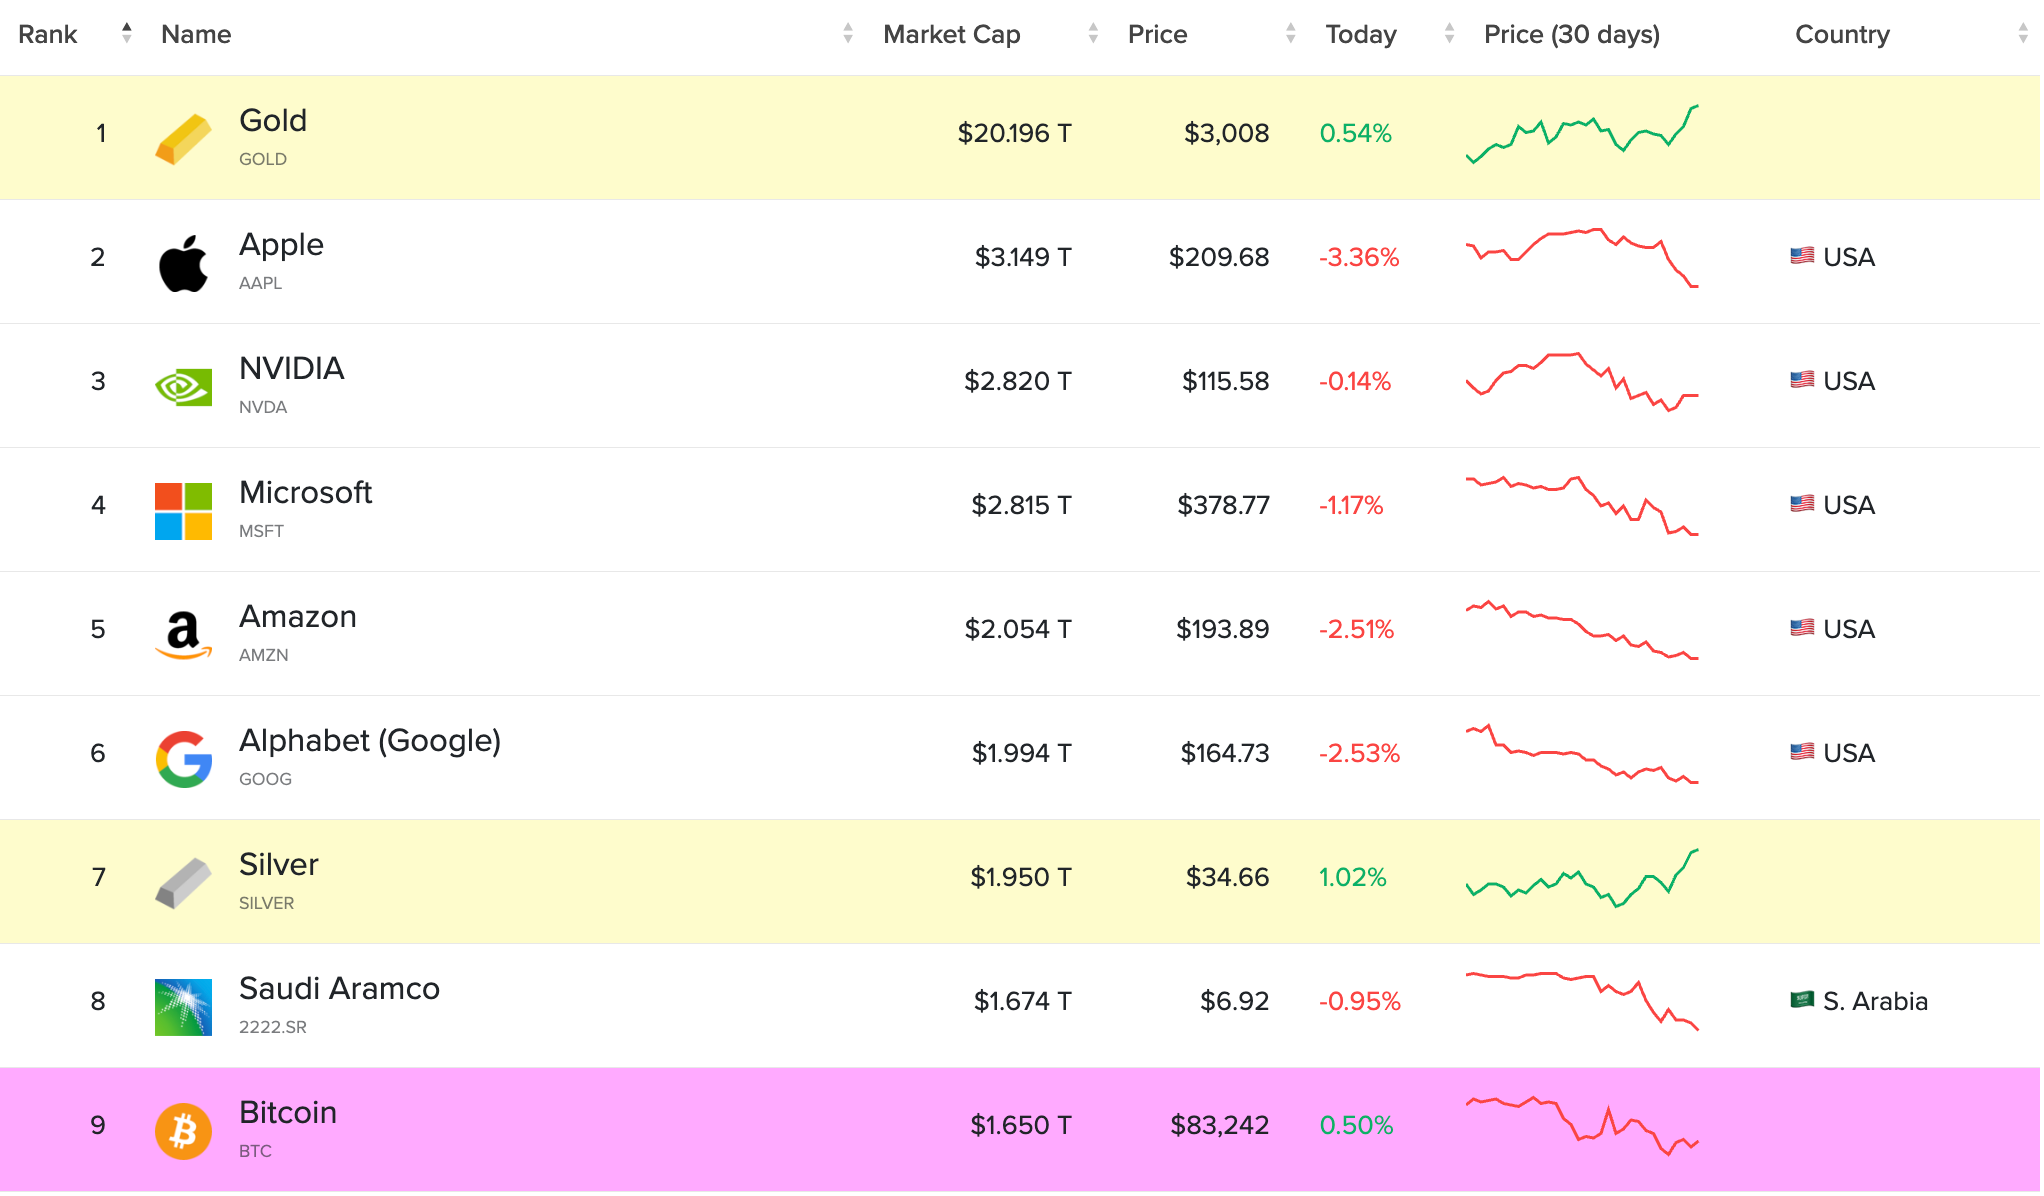Click Amazon's 30-day price sparkline

[x=1582, y=630]
